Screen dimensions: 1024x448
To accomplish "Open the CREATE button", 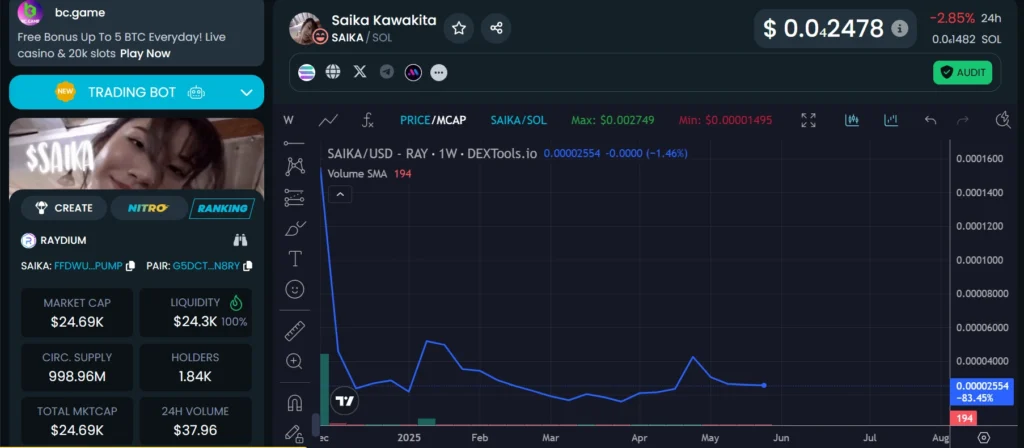I will click(64, 208).
